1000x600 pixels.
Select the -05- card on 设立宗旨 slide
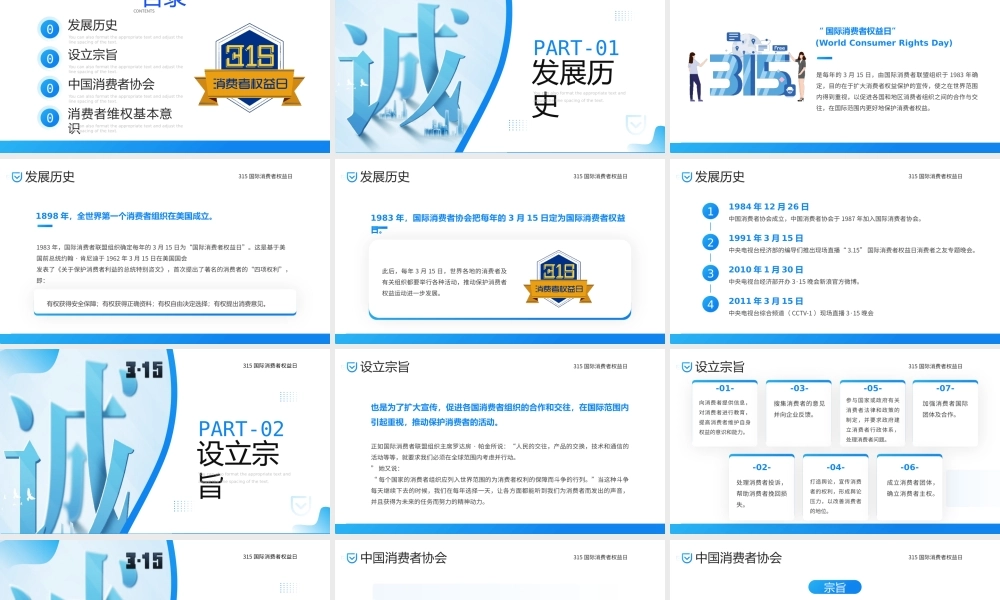(x=872, y=413)
